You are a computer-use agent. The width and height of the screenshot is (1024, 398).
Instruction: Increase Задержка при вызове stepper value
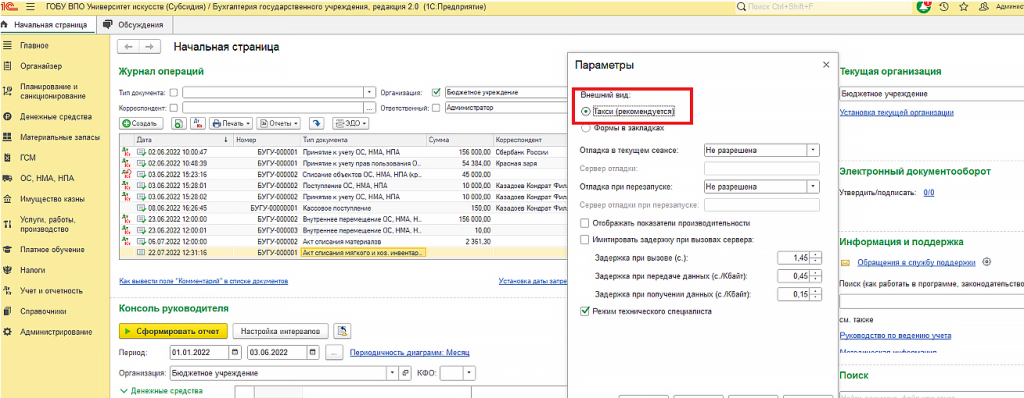tap(816, 255)
